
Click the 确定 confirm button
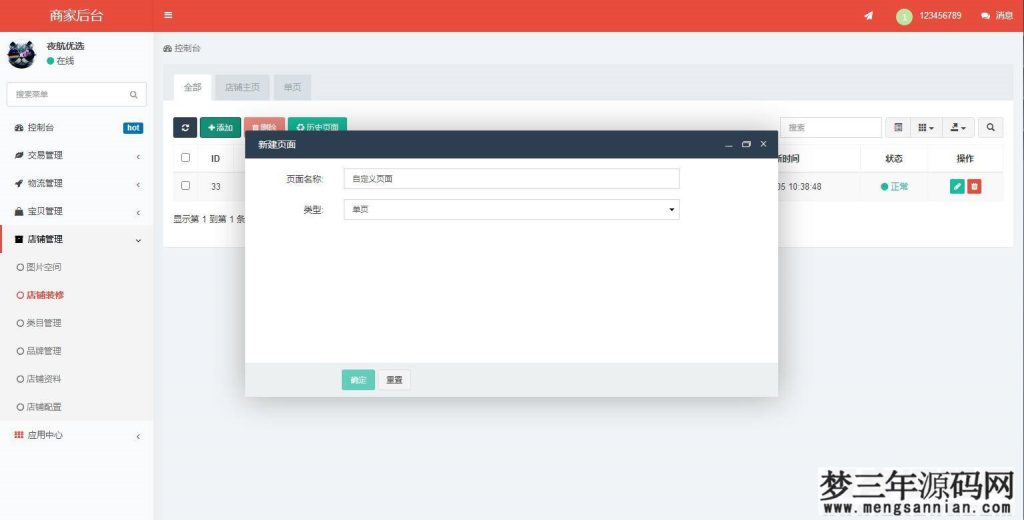(x=358, y=380)
